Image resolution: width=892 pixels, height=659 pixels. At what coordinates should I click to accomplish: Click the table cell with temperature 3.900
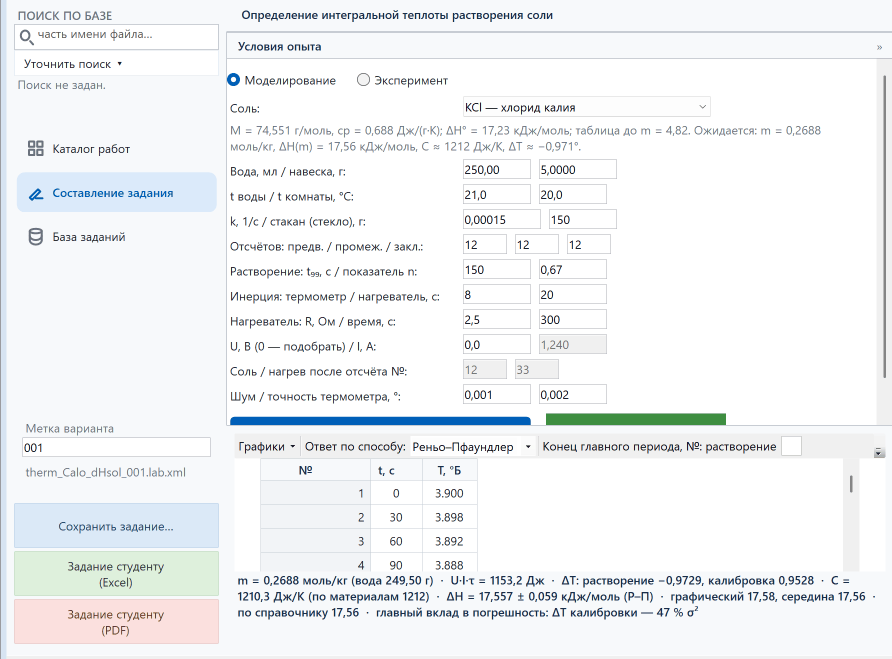(449, 493)
